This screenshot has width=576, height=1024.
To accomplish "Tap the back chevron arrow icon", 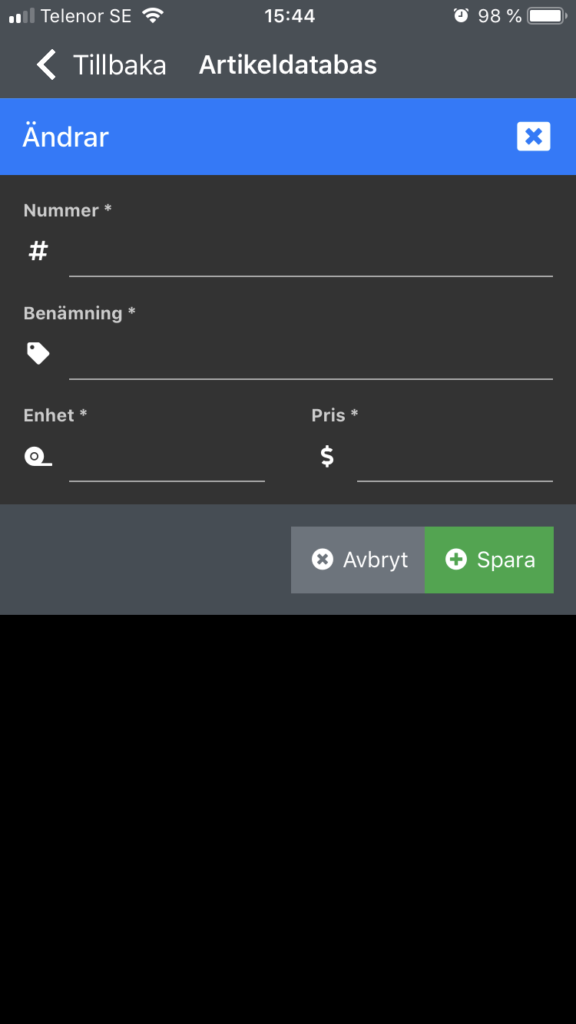I will [46, 65].
